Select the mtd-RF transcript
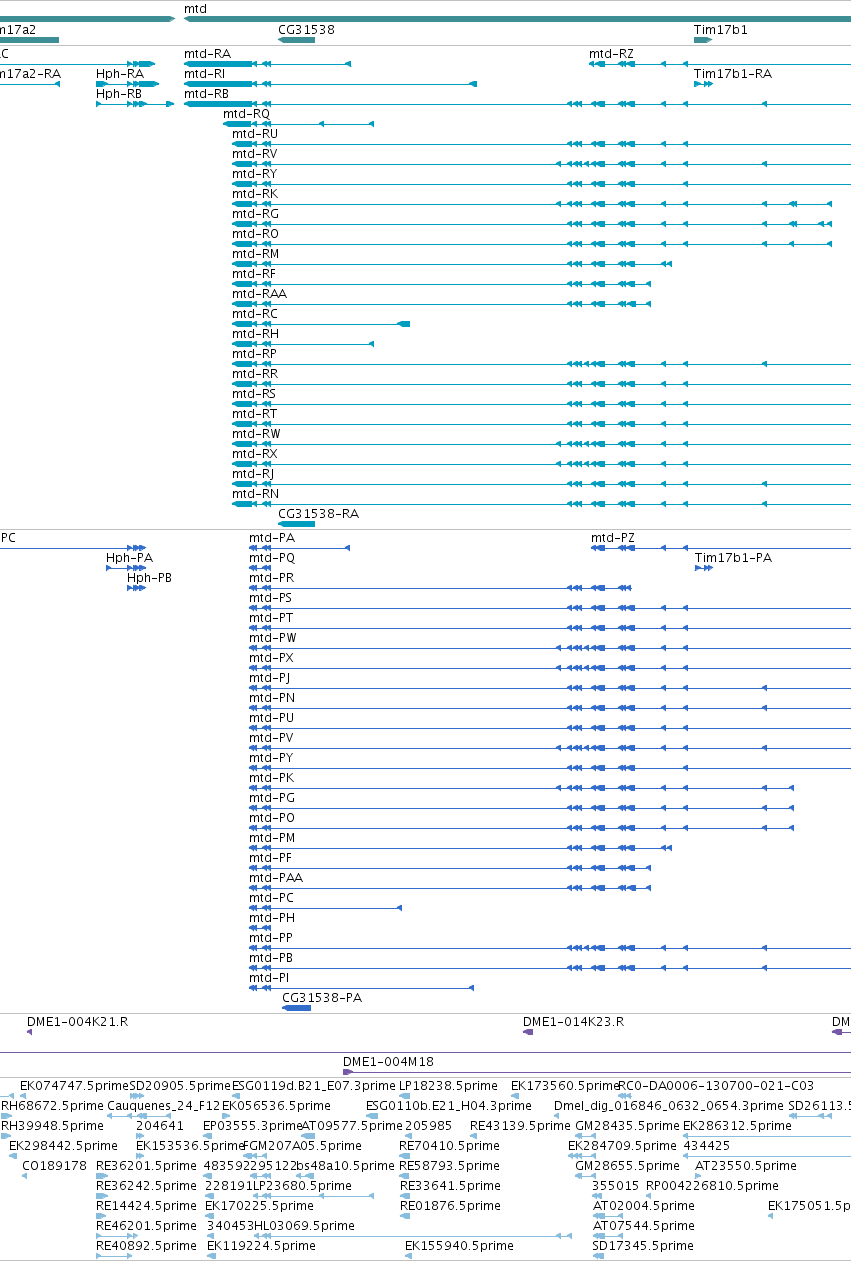Viewport: 851px width, 1261px height. 254,273
